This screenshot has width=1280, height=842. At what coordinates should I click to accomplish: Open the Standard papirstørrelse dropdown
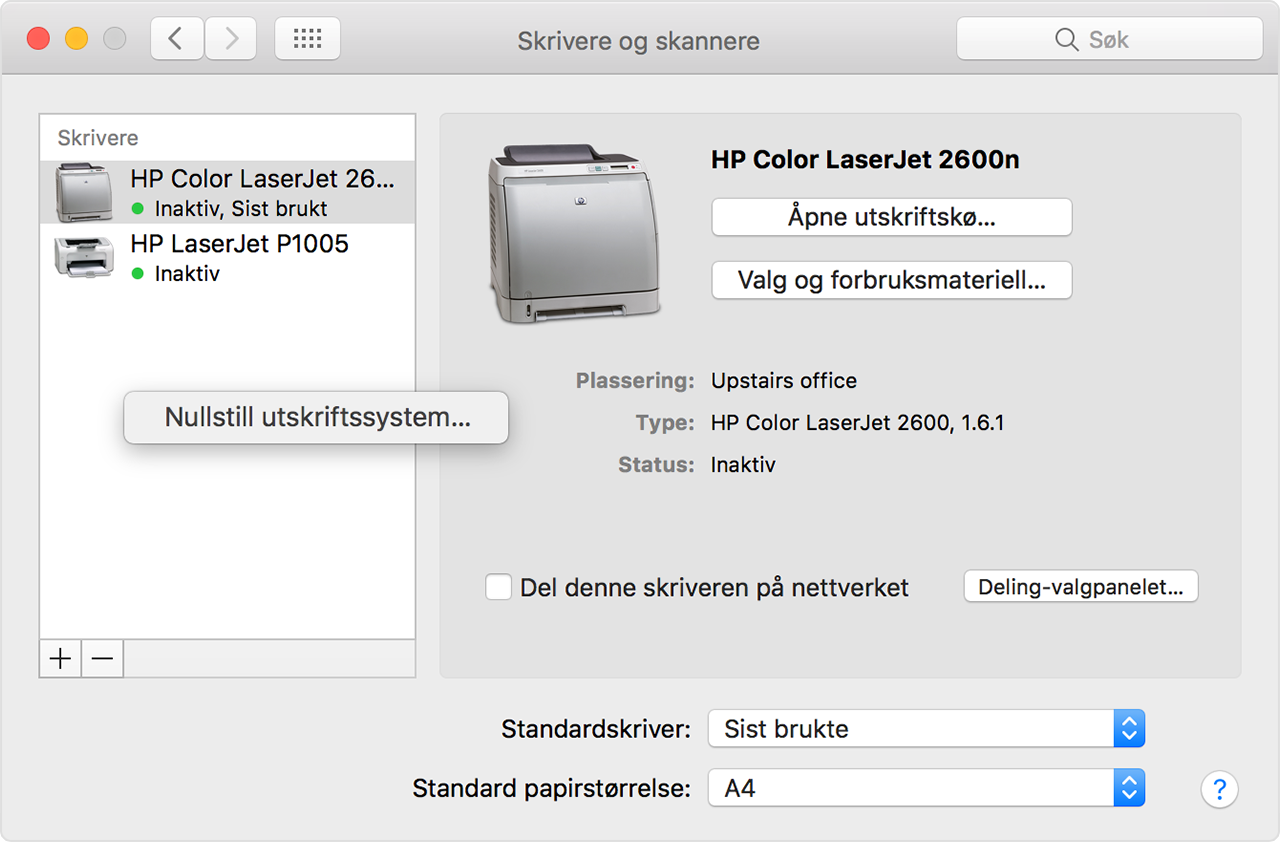tap(925, 789)
